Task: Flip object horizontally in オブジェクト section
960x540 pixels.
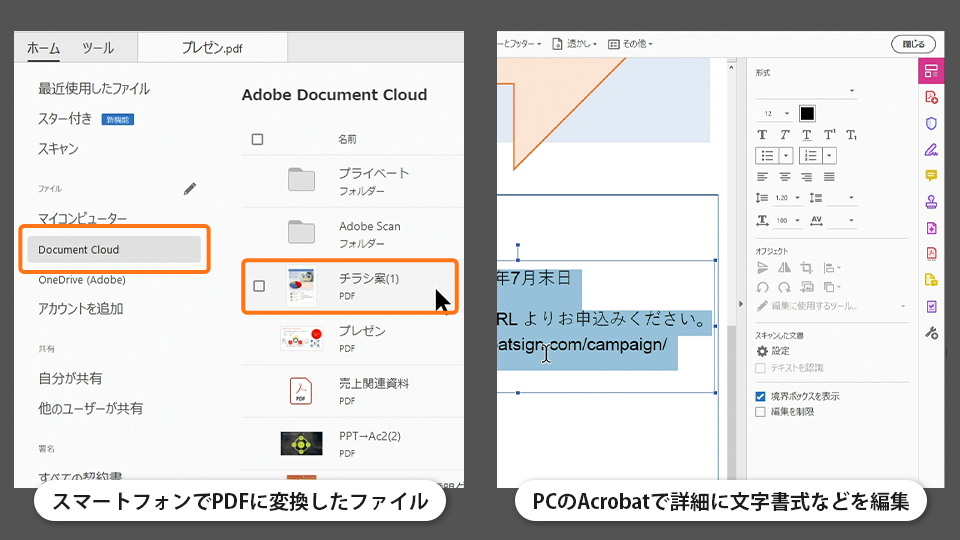Action: click(x=784, y=268)
